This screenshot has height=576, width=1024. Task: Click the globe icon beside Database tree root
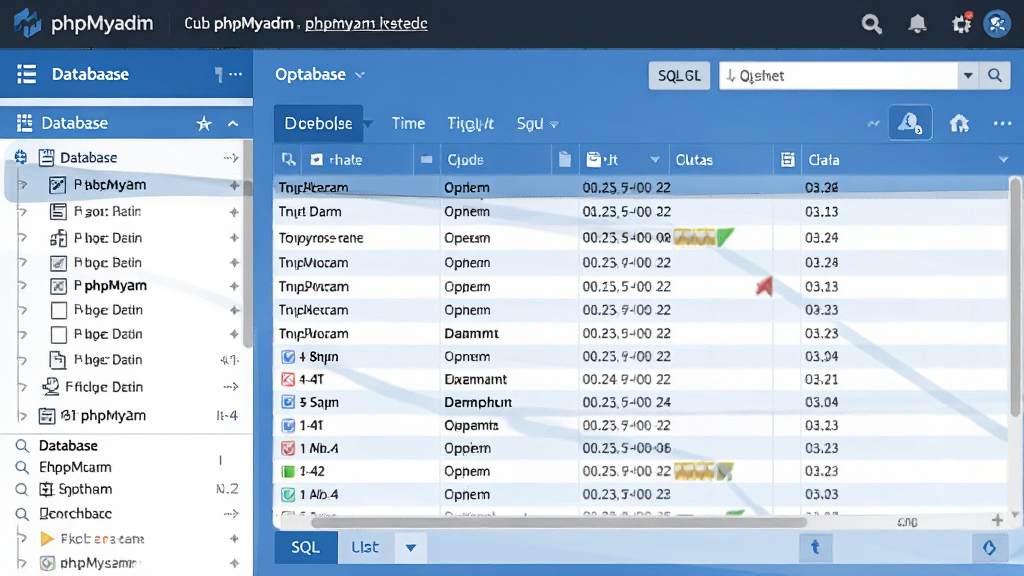click(x=21, y=157)
